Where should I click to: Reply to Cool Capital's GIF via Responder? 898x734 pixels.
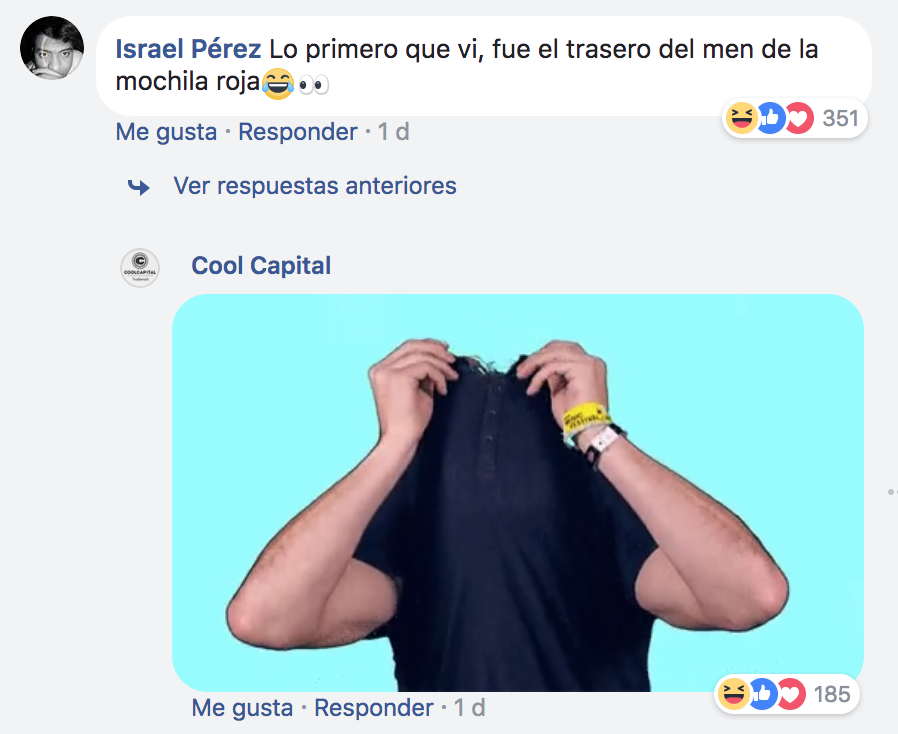(374, 708)
